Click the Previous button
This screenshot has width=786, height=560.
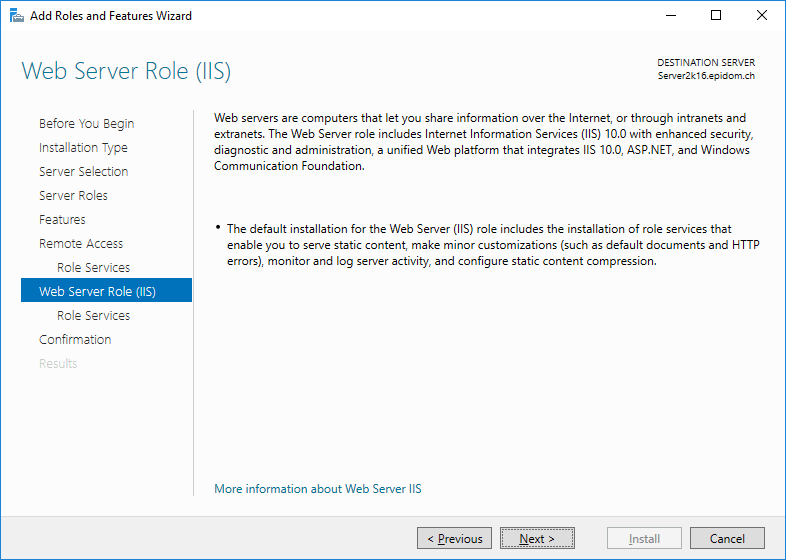click(x=454, y=538)
